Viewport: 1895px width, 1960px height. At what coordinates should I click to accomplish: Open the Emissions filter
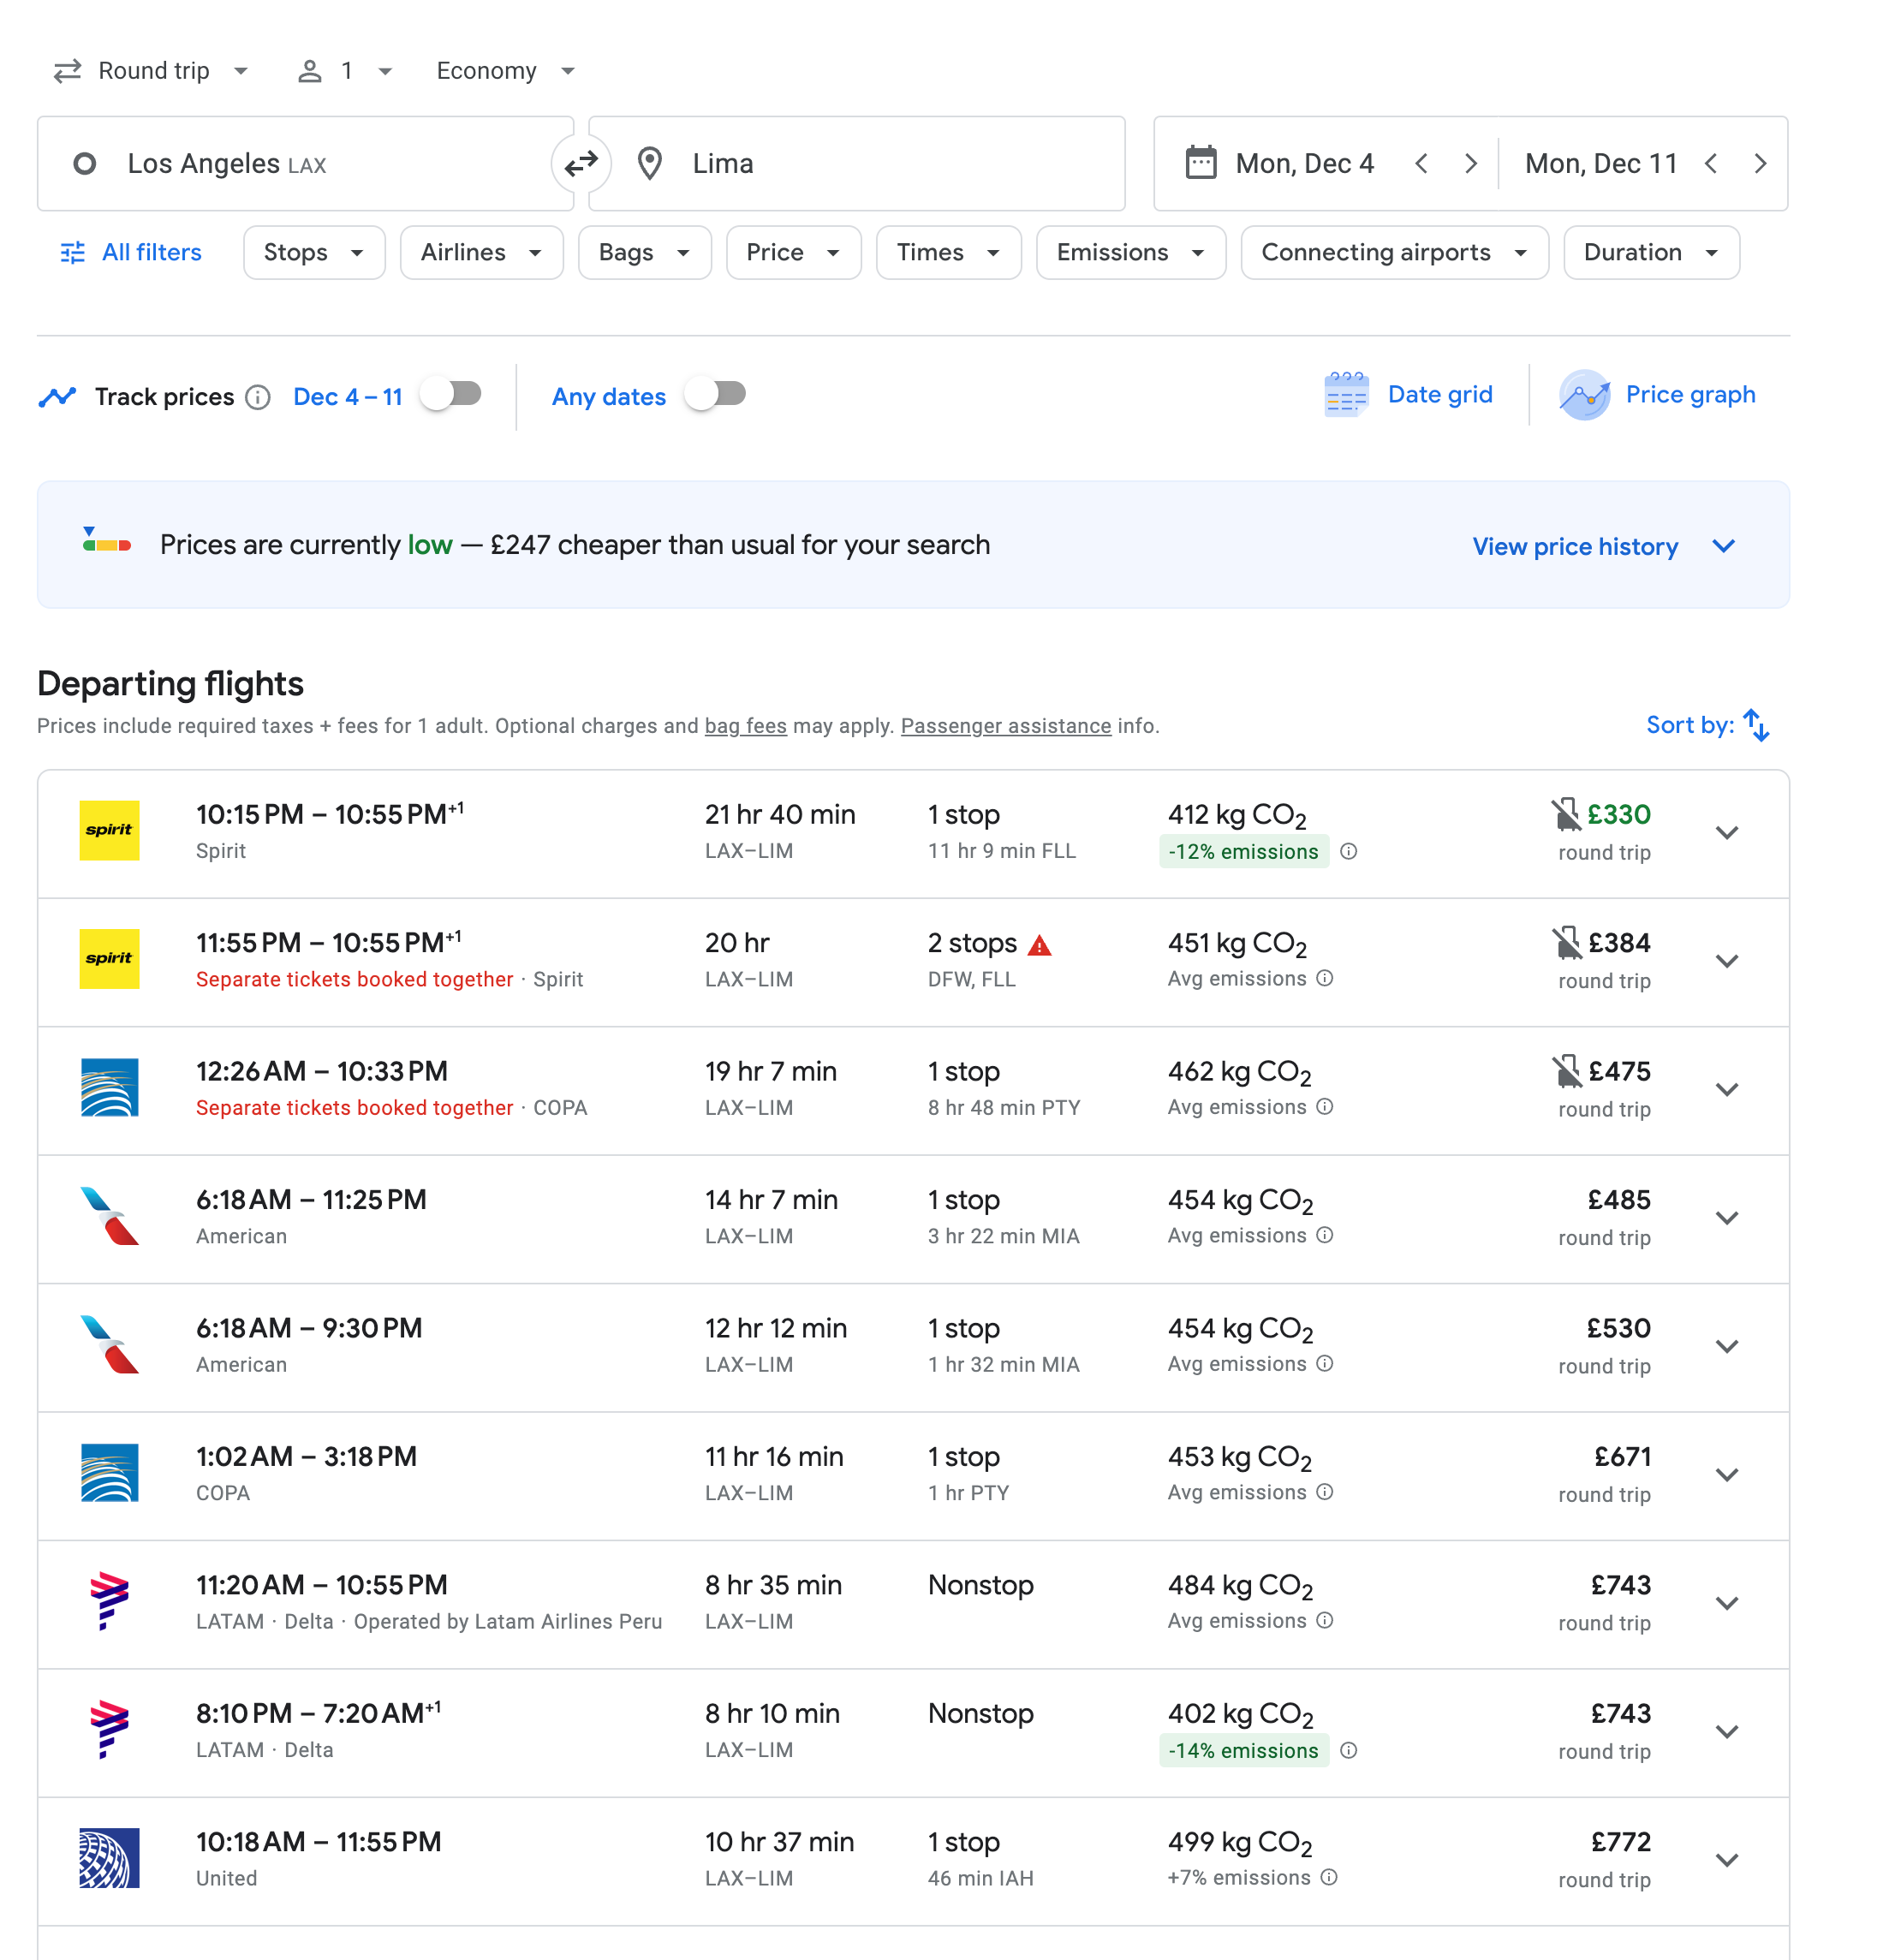coord(1131,253)
